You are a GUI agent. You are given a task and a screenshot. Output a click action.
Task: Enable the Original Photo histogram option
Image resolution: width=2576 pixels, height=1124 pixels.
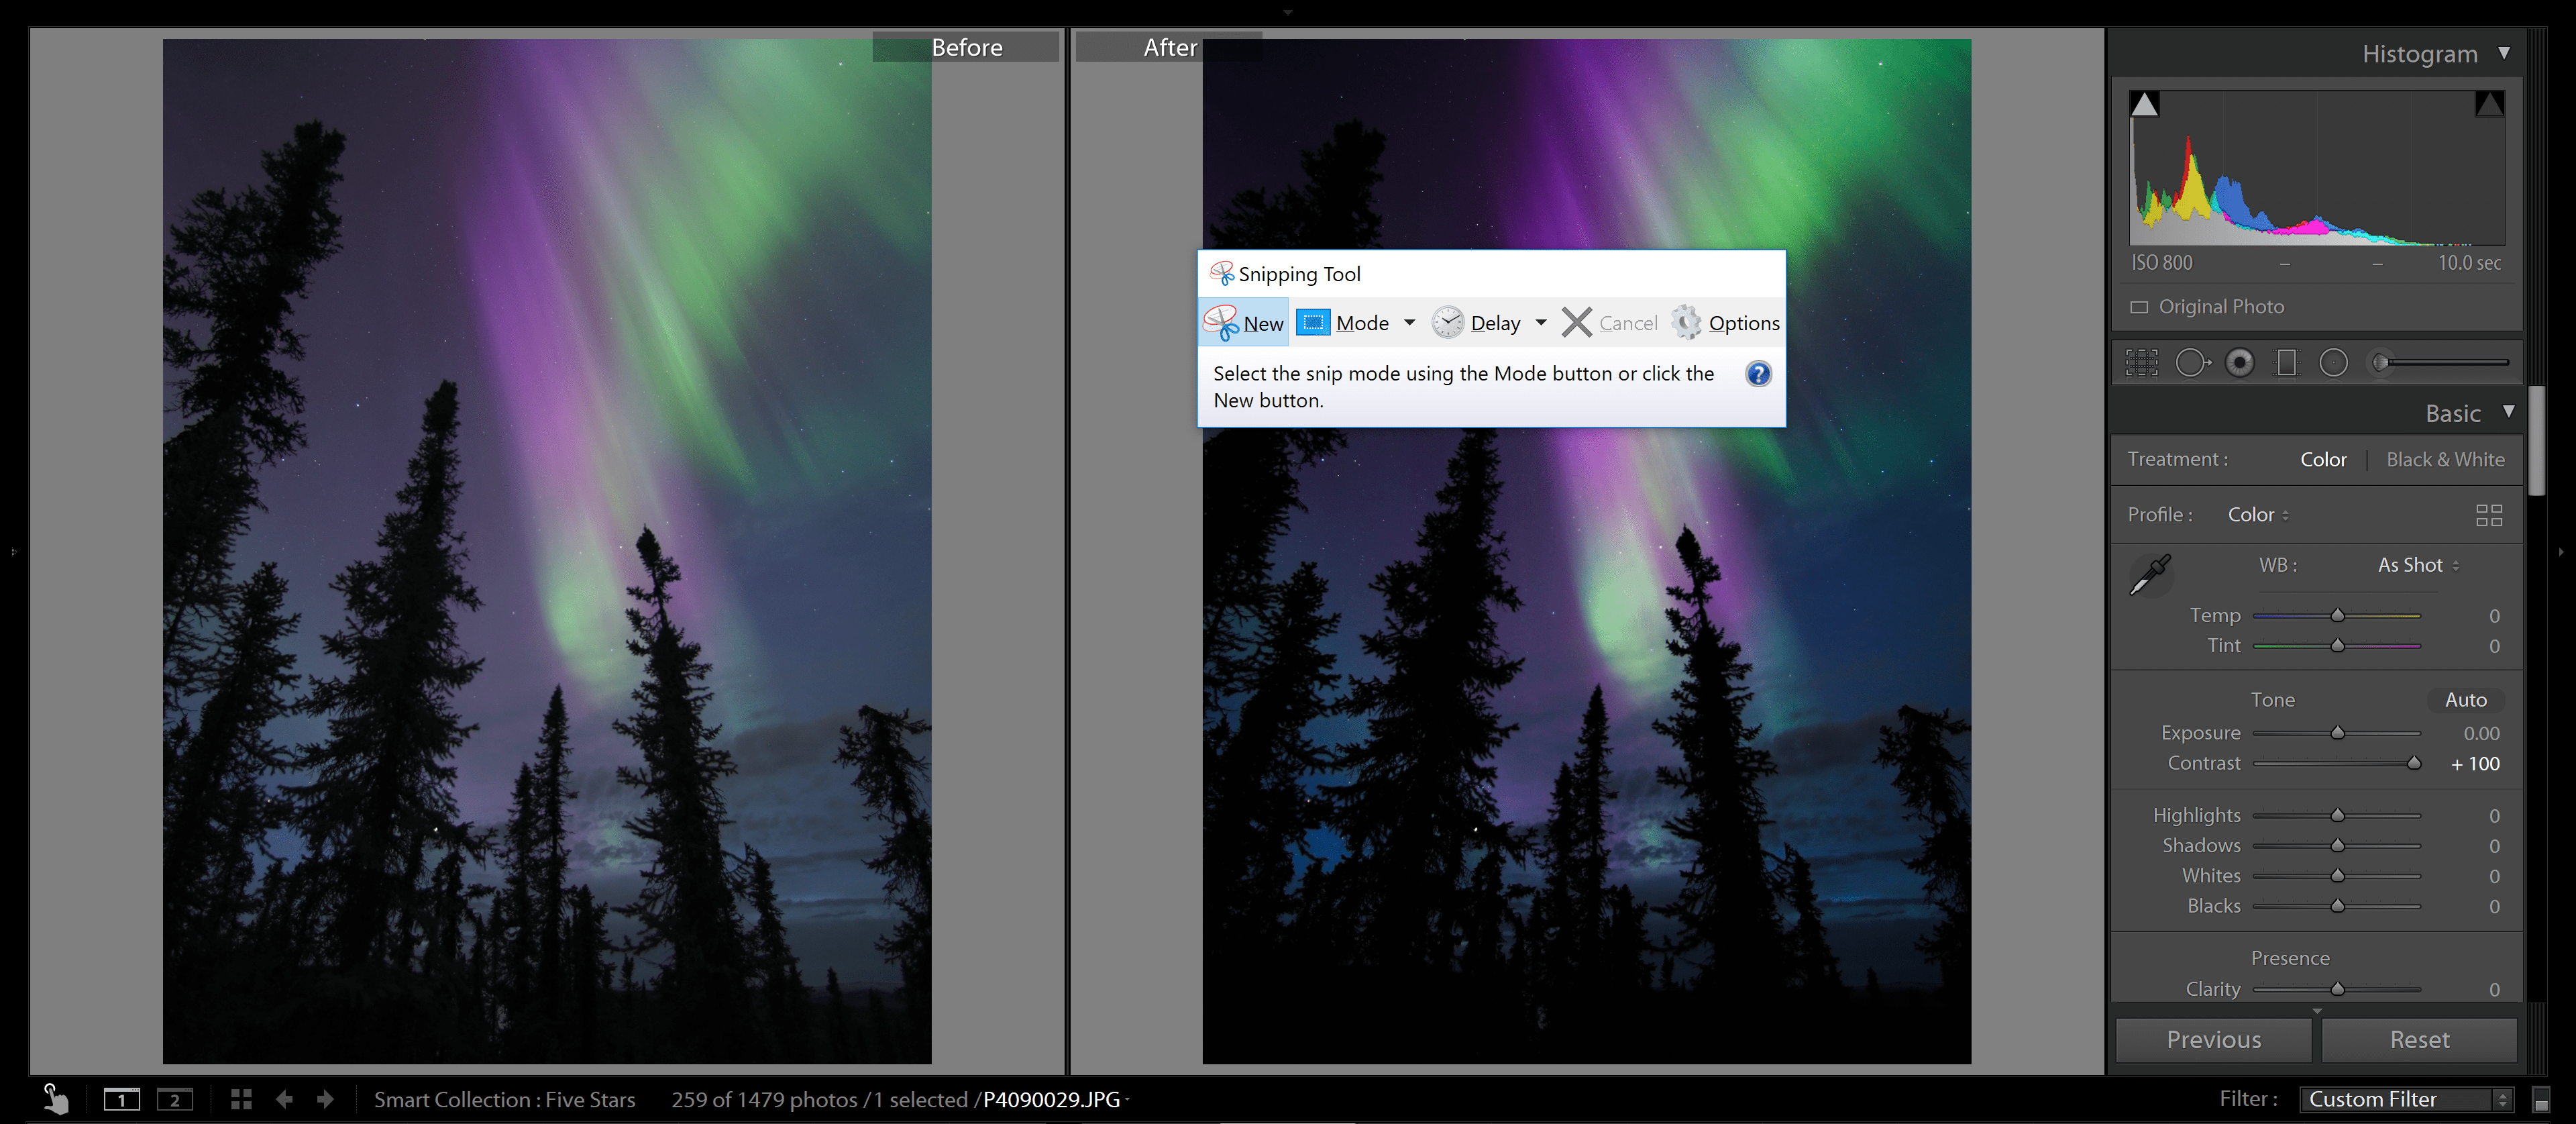point(2139,306)
